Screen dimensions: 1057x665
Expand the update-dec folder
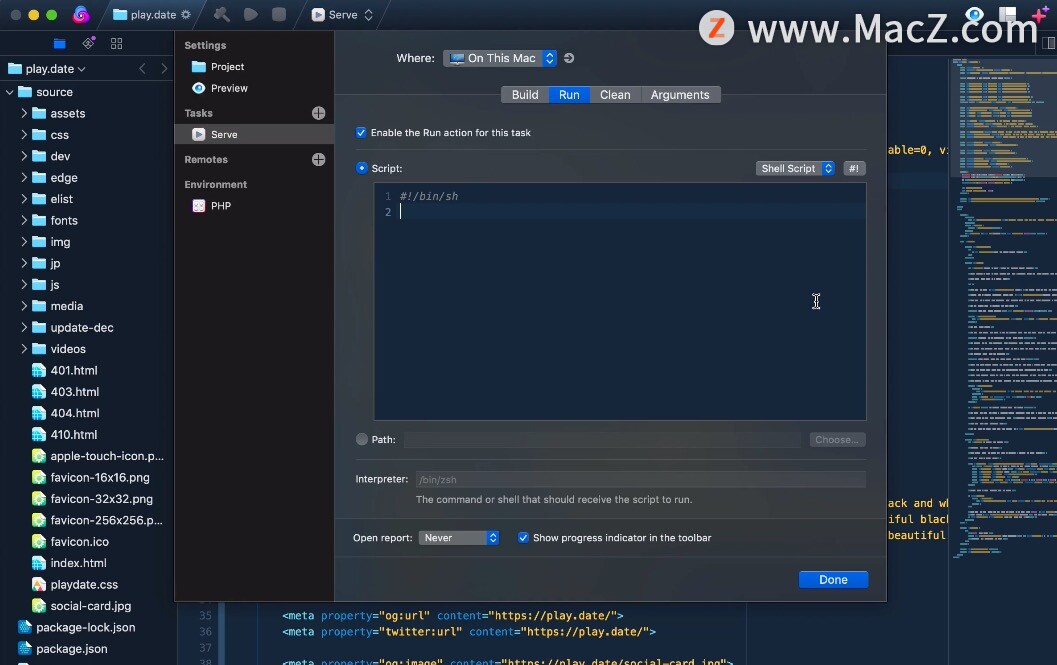point(24,327)
